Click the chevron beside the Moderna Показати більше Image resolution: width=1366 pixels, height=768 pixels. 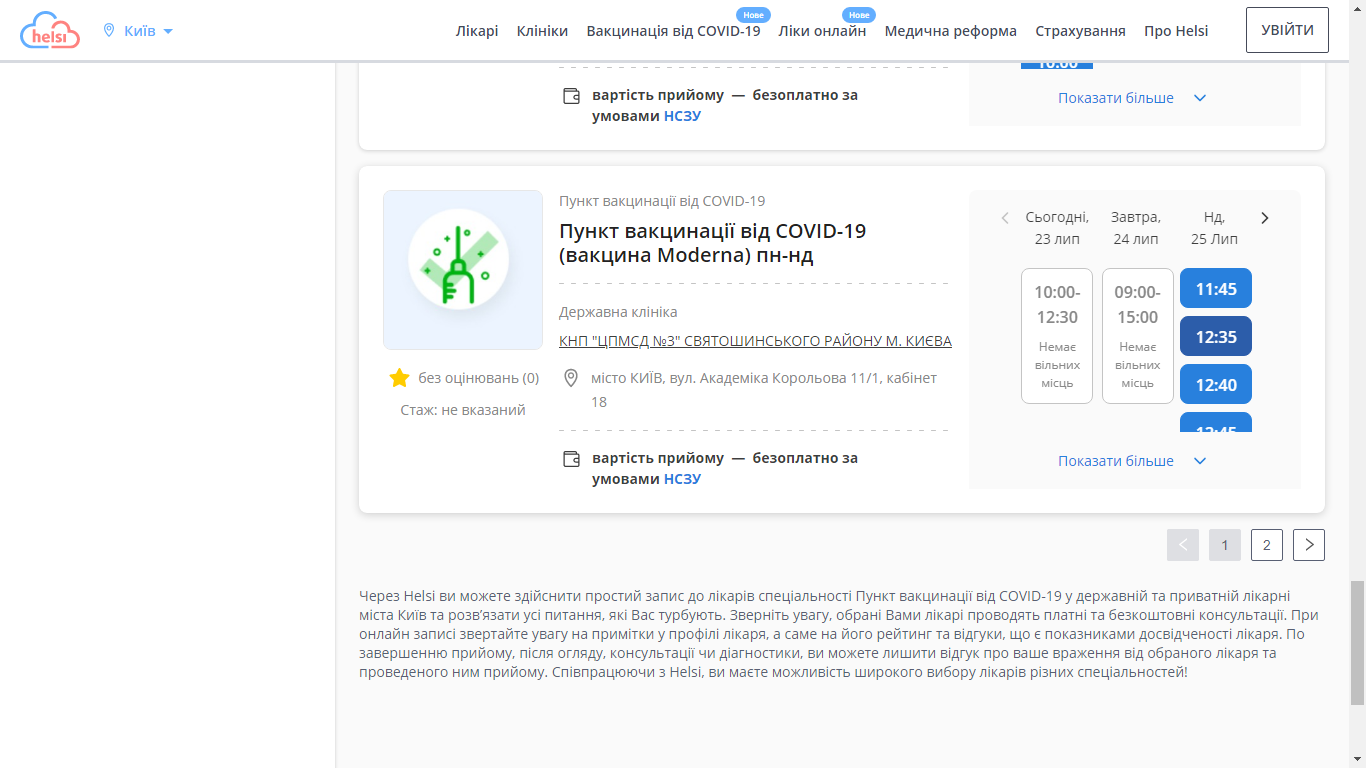pyautogui.click(x=1200, y=461)
